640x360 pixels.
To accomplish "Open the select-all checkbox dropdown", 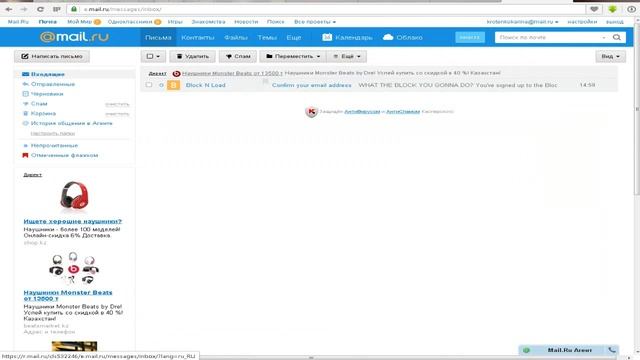I will (x=153, y=56).
